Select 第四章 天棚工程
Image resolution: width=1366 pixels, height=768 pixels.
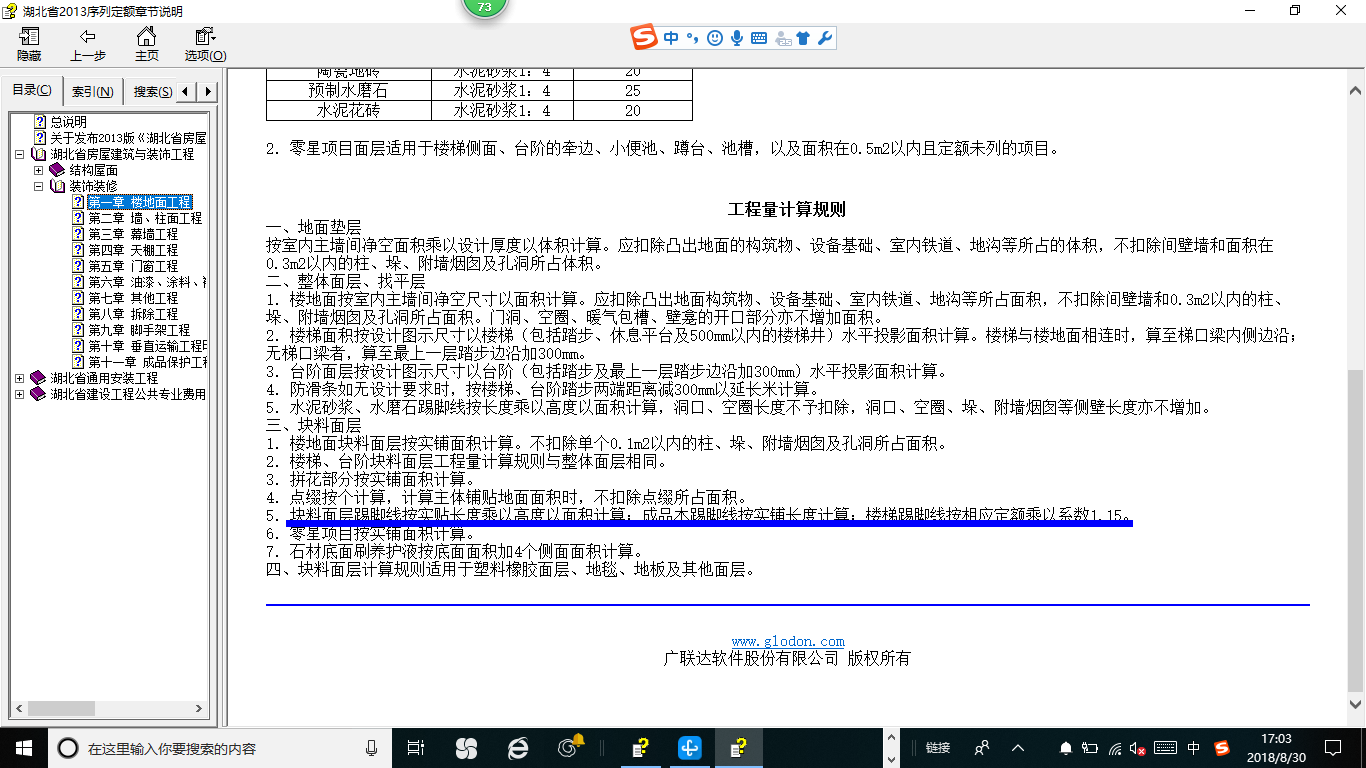(133, 250)
